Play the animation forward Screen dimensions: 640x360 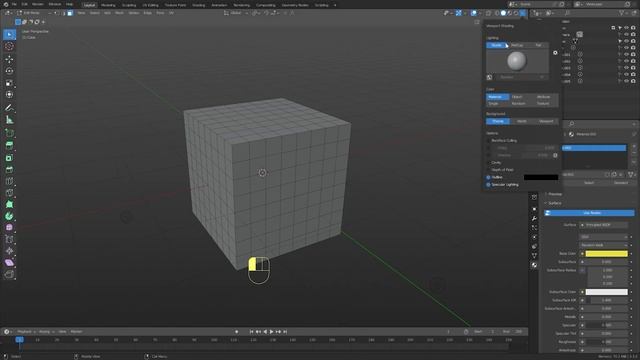coord(271,332)
